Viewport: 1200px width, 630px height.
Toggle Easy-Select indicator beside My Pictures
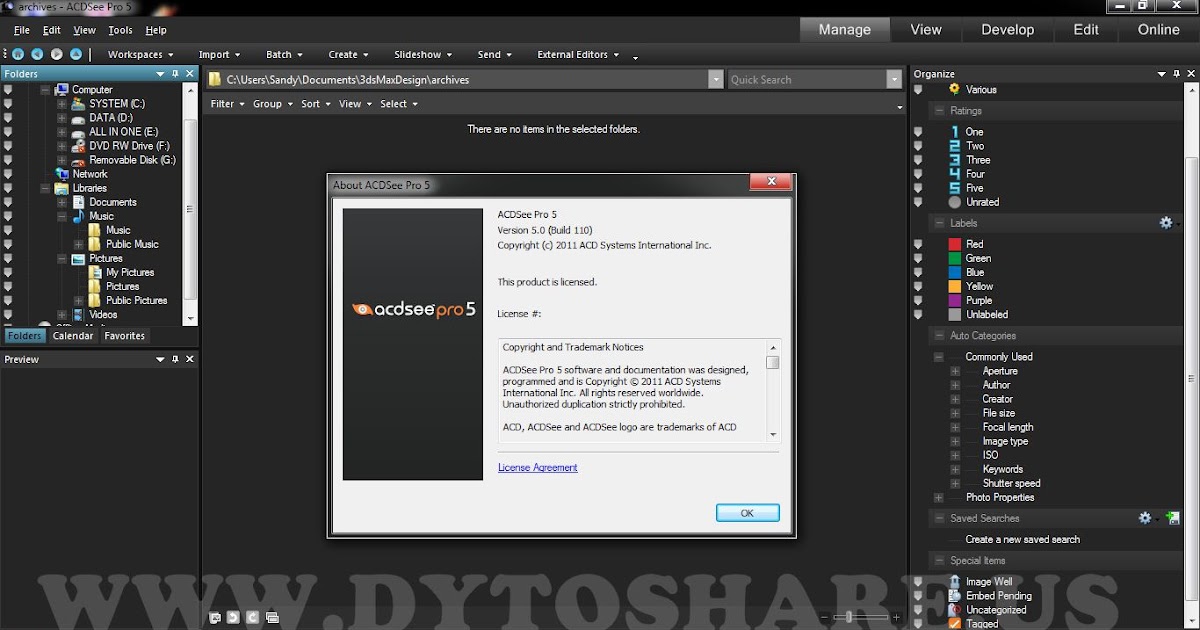pos(9,272)
